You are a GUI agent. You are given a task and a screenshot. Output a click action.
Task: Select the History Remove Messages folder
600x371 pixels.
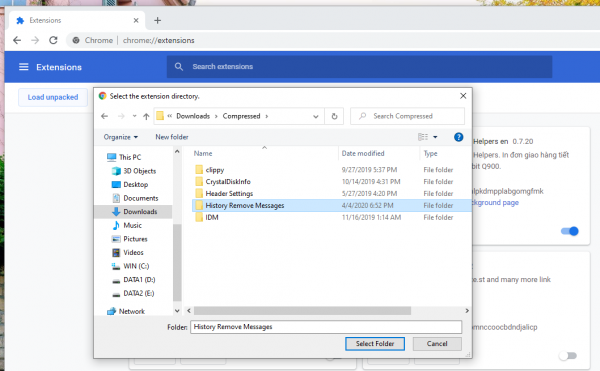pyautogui.click(x=331, y=205)
